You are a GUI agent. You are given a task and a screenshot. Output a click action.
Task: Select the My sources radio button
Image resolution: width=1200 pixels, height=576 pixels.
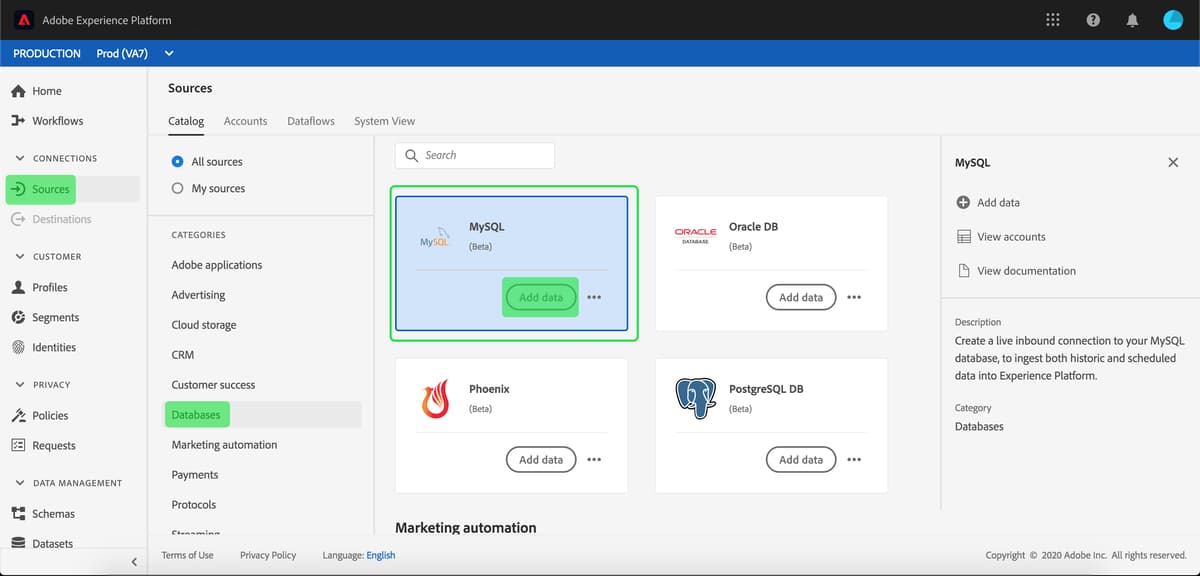pyautogui.click(x=178, y=188)
